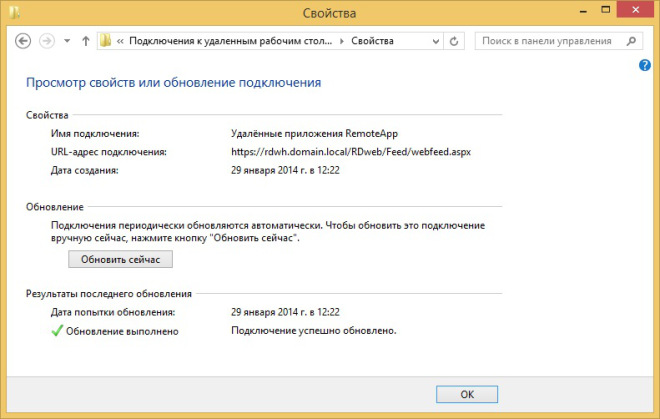
Task: Go up one level with Up arrow
Action: click(x=85, y=41)
